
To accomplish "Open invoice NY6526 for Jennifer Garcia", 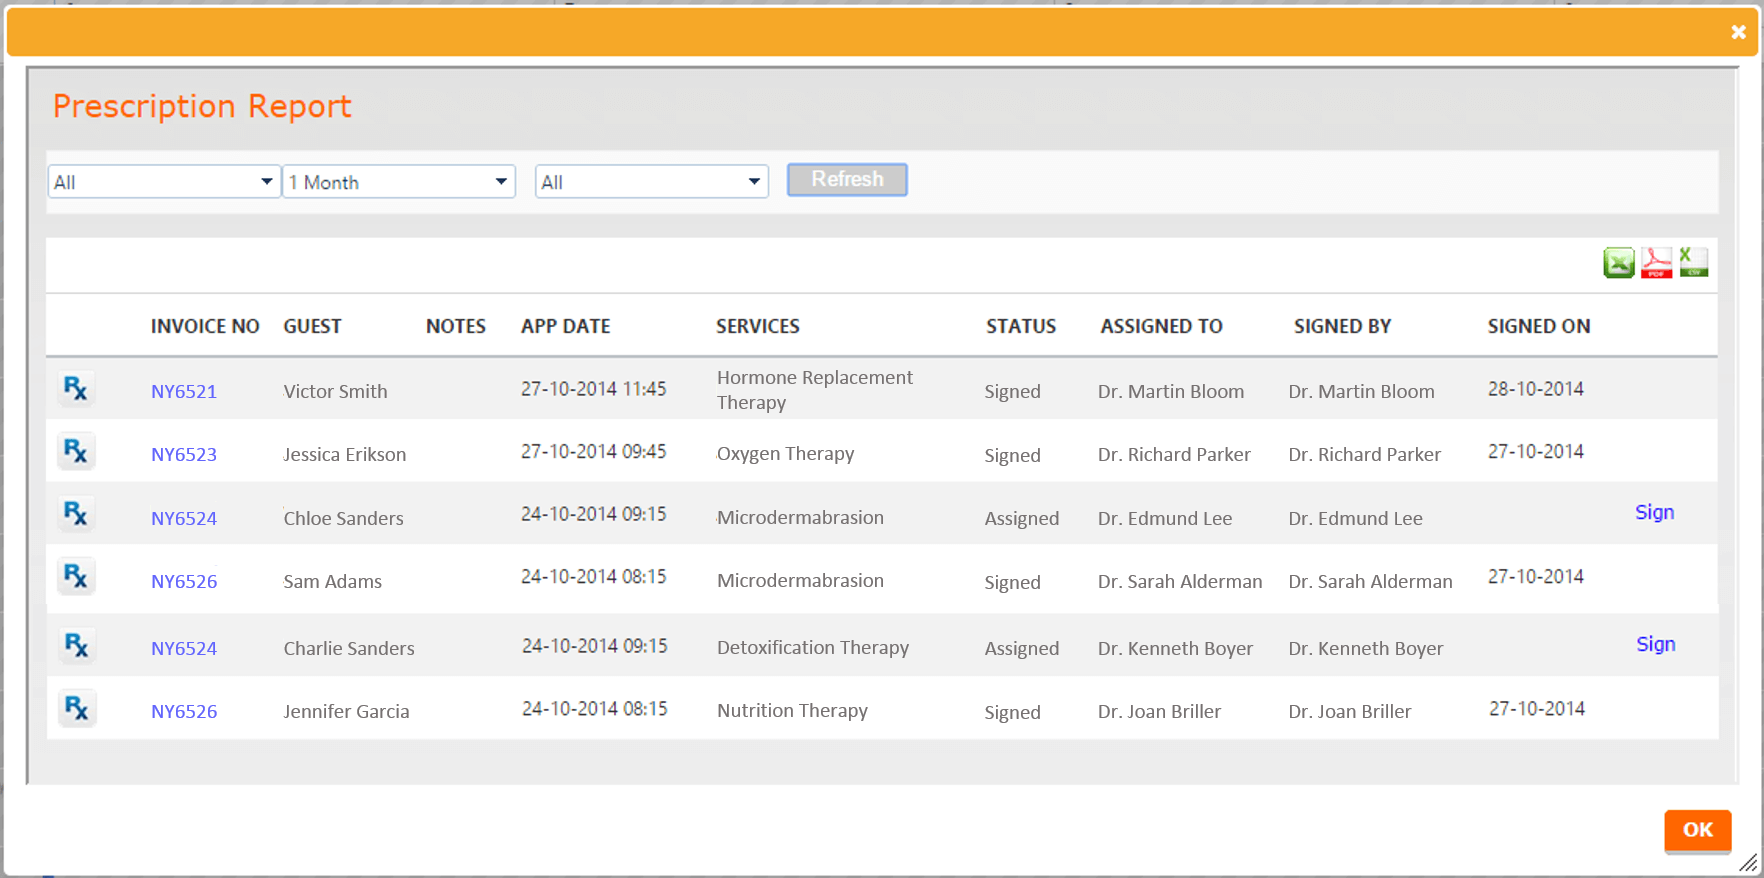I will (x=184, y=711).
